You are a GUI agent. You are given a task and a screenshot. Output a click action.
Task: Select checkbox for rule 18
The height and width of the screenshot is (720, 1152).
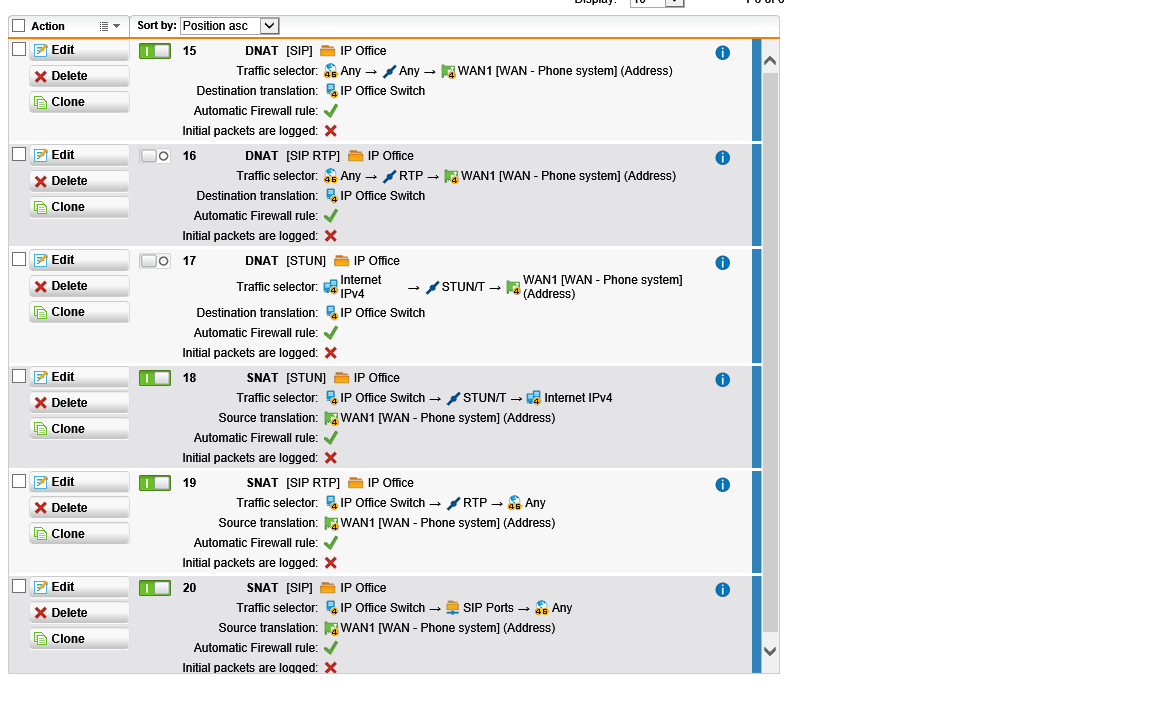click(x=19, y=376)
